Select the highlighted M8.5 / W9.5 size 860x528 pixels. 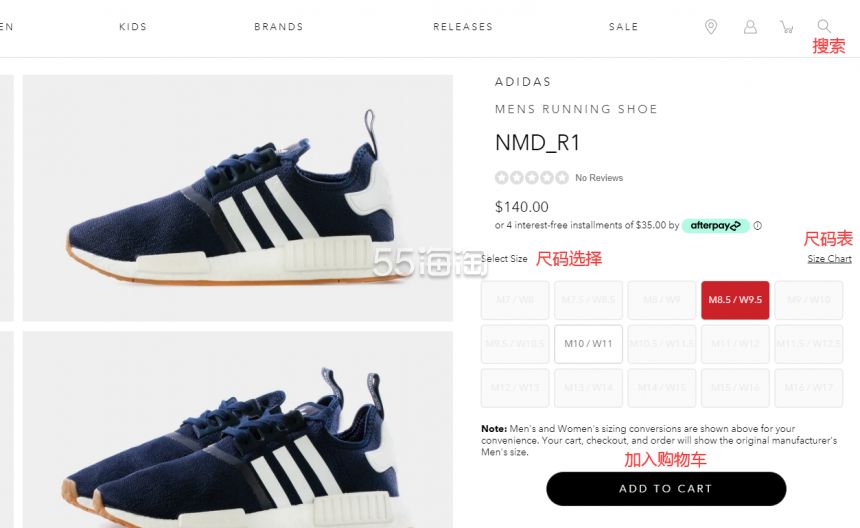tap(735, 300)
